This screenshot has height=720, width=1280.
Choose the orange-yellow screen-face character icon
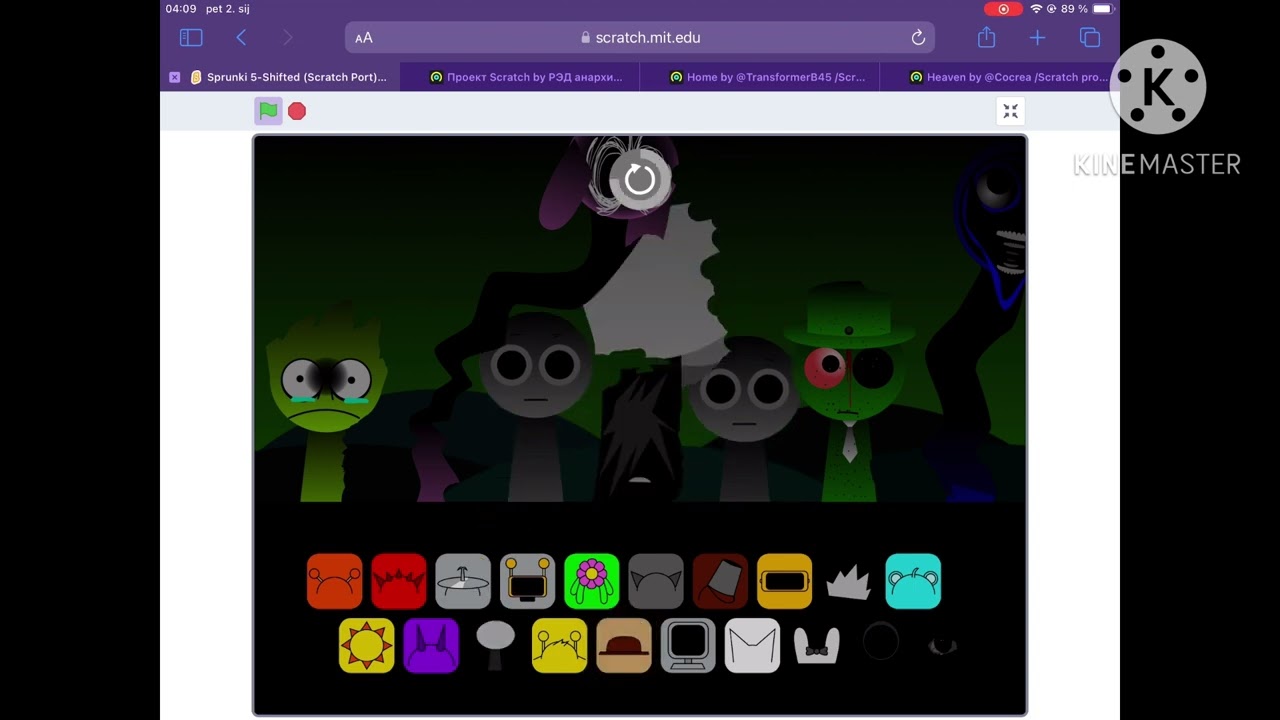click(x=785, y=581)
